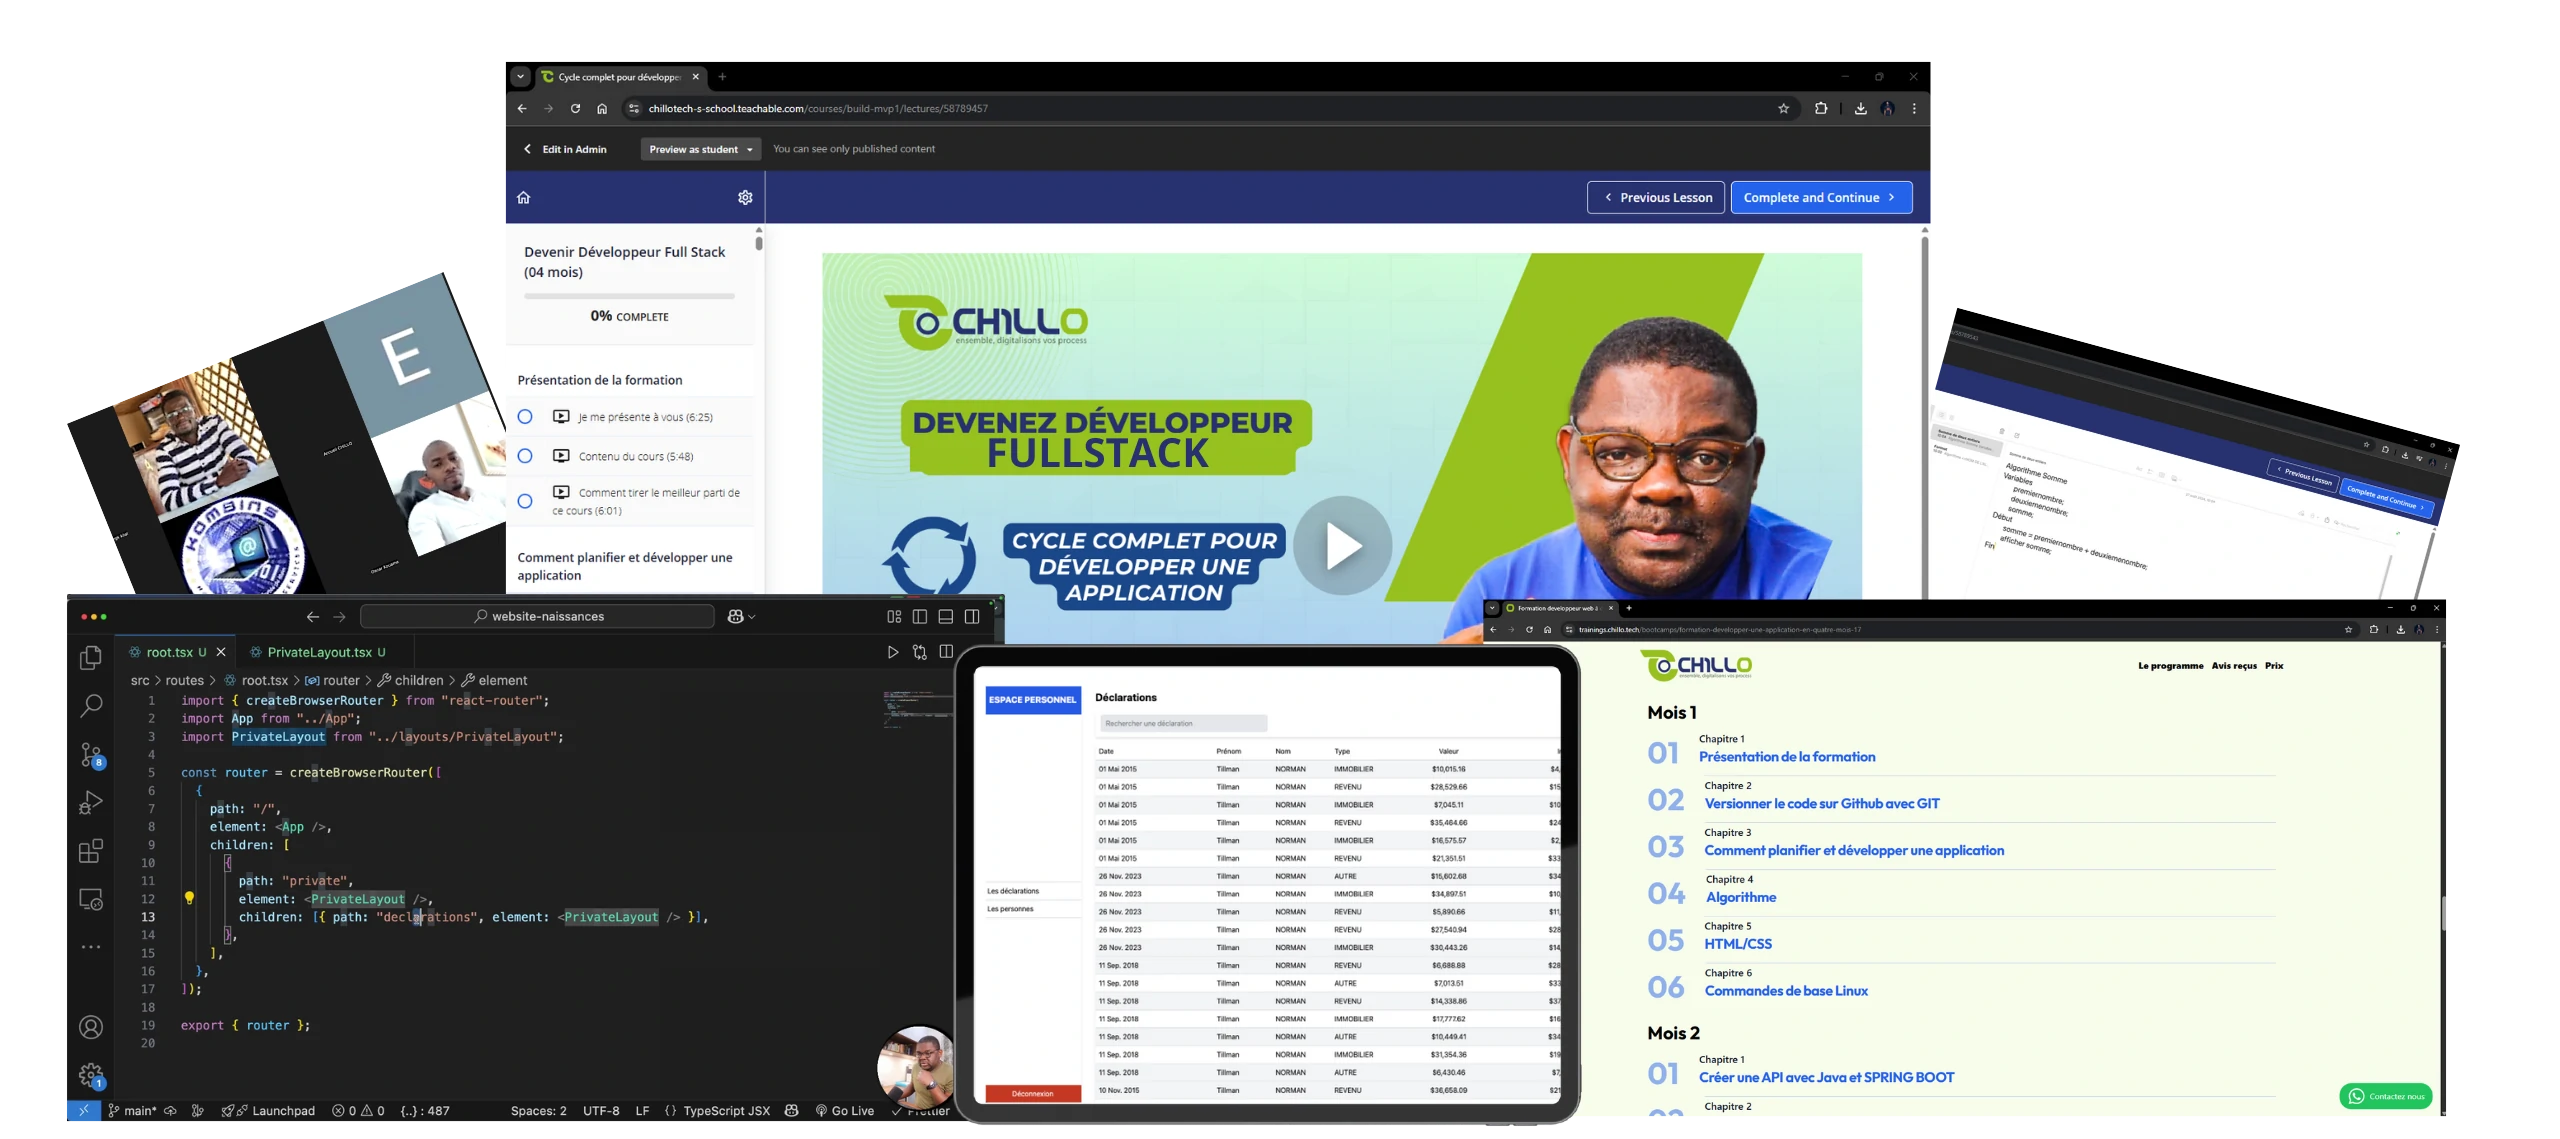Open the 'Versionner le code sur Github avec GIT' link

pos(1821,804)
